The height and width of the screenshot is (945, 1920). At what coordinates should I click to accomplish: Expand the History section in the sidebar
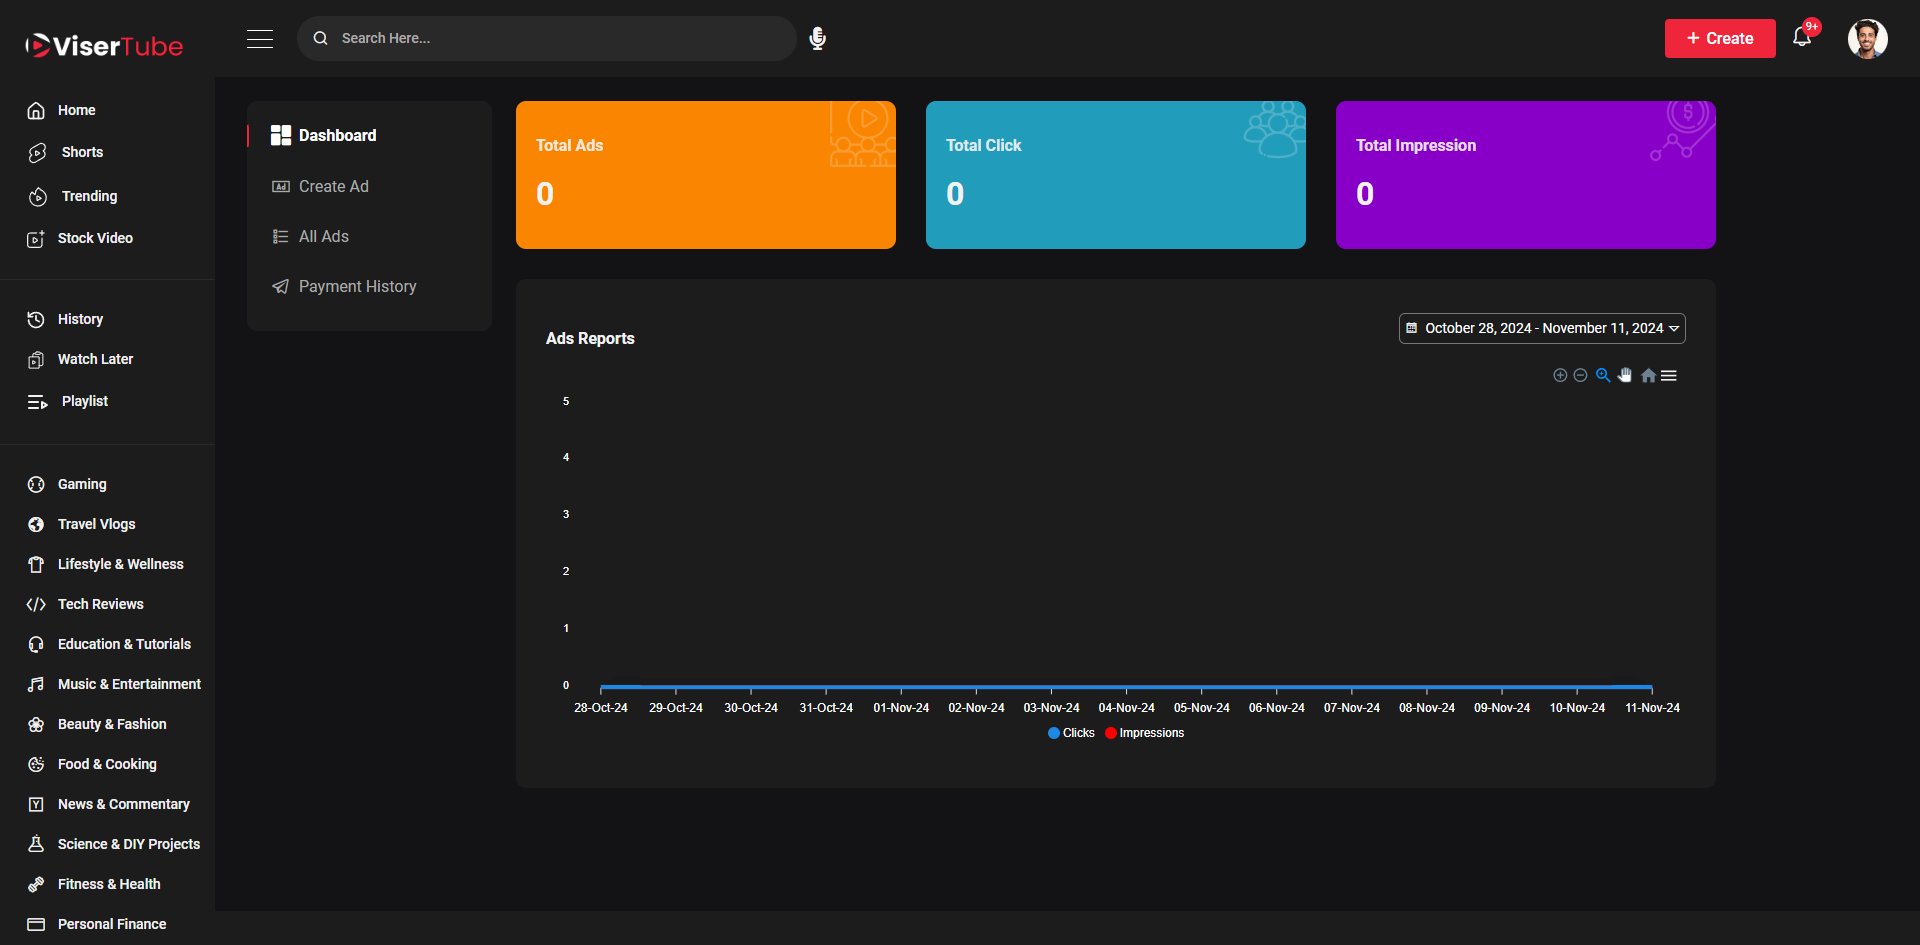point(80,319)
